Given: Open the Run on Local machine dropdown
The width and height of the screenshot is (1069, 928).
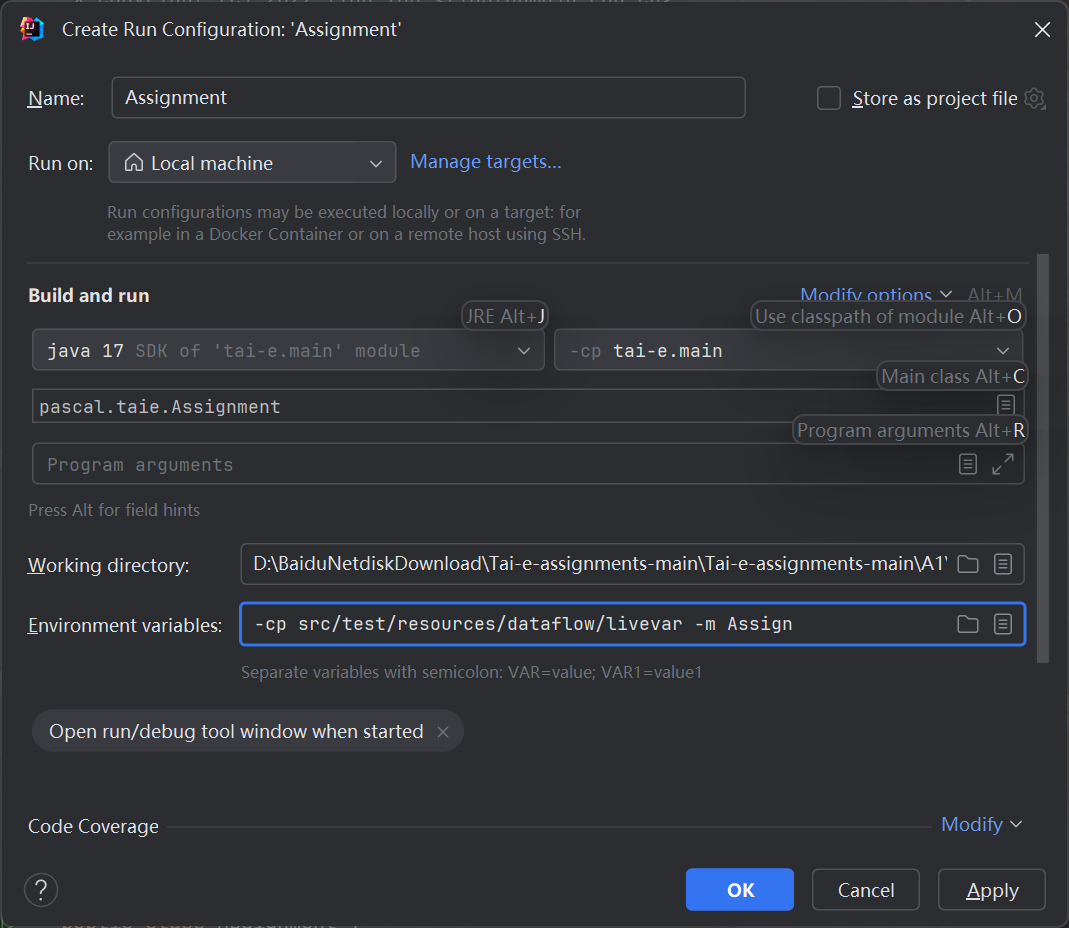Looking at the screenshot, I should point(252,163).
